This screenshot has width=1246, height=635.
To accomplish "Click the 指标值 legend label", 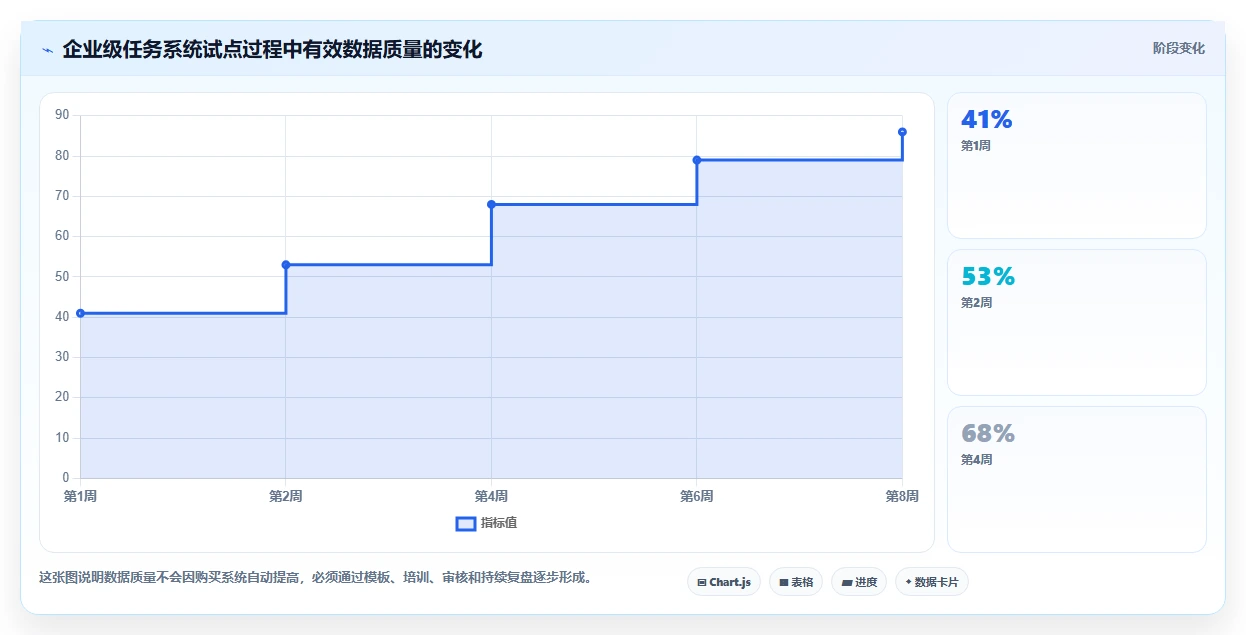I will (x=499, y=523).
